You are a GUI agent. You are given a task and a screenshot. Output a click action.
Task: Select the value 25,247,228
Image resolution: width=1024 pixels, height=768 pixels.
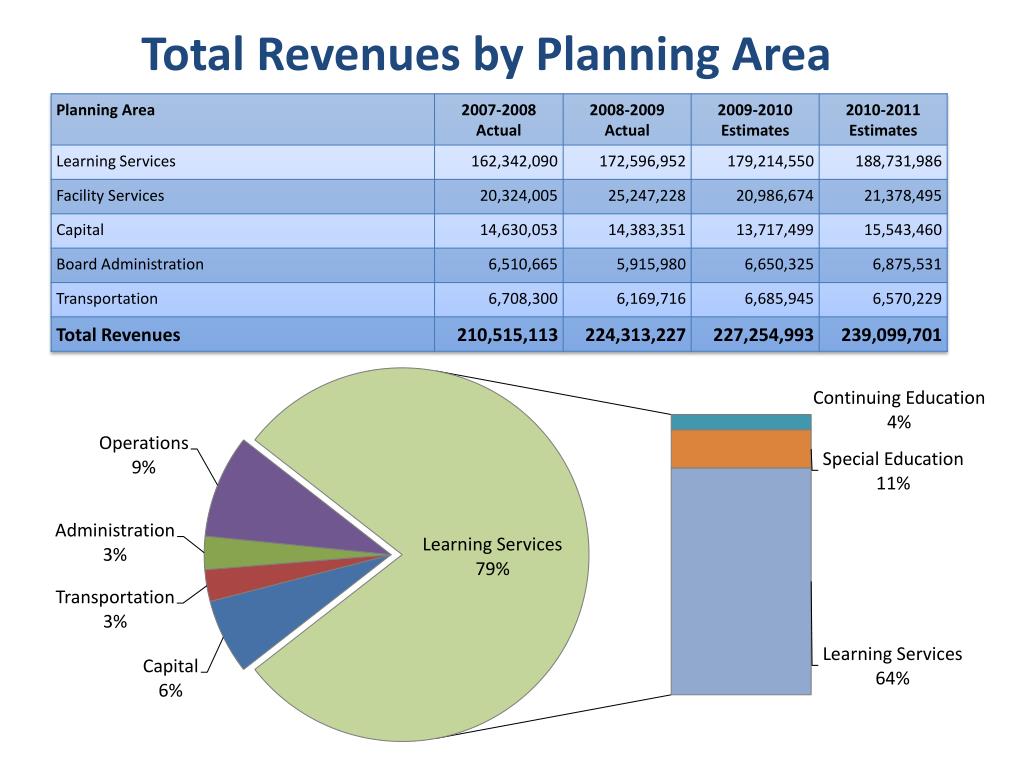pyautogui.click(x=647, y=196)
